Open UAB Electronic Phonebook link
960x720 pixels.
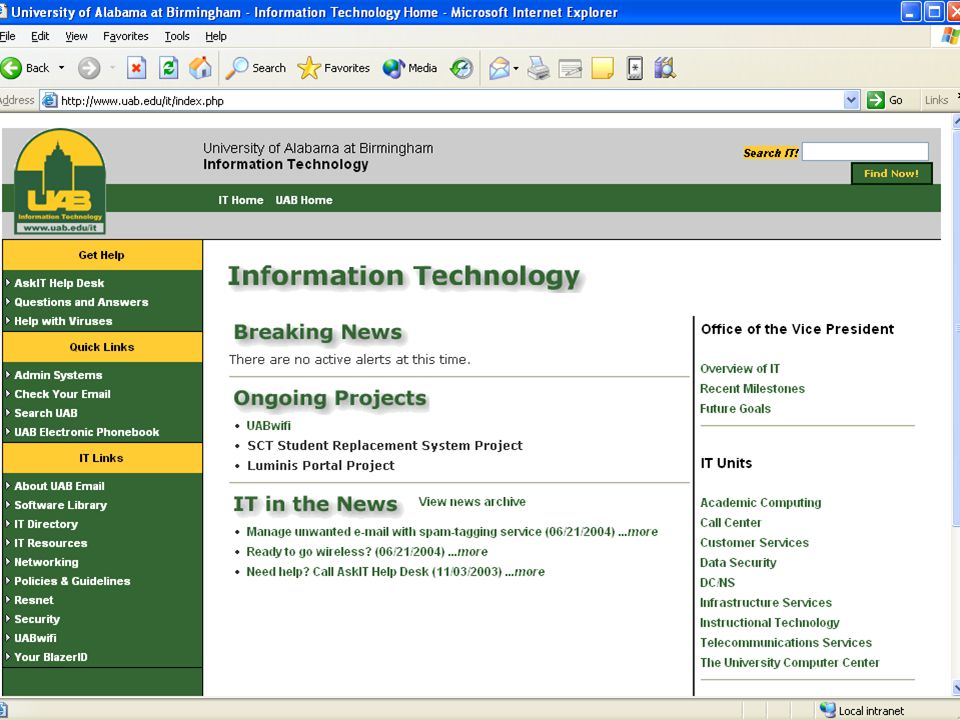pyautogui.click(x=86, y=432)
